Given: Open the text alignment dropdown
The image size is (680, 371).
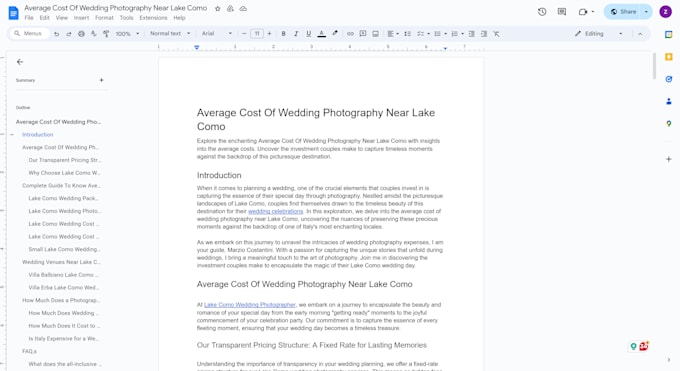Looking at the screenshot, I should tap(393, 33).
